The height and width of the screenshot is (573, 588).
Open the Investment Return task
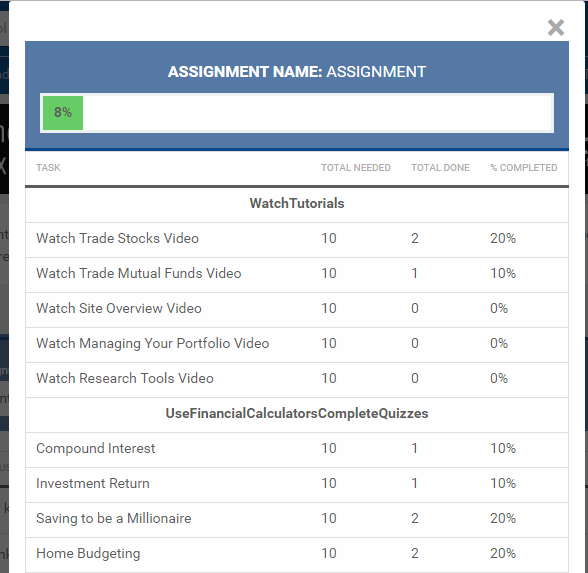pyautogui.click(x=93, y=483)
